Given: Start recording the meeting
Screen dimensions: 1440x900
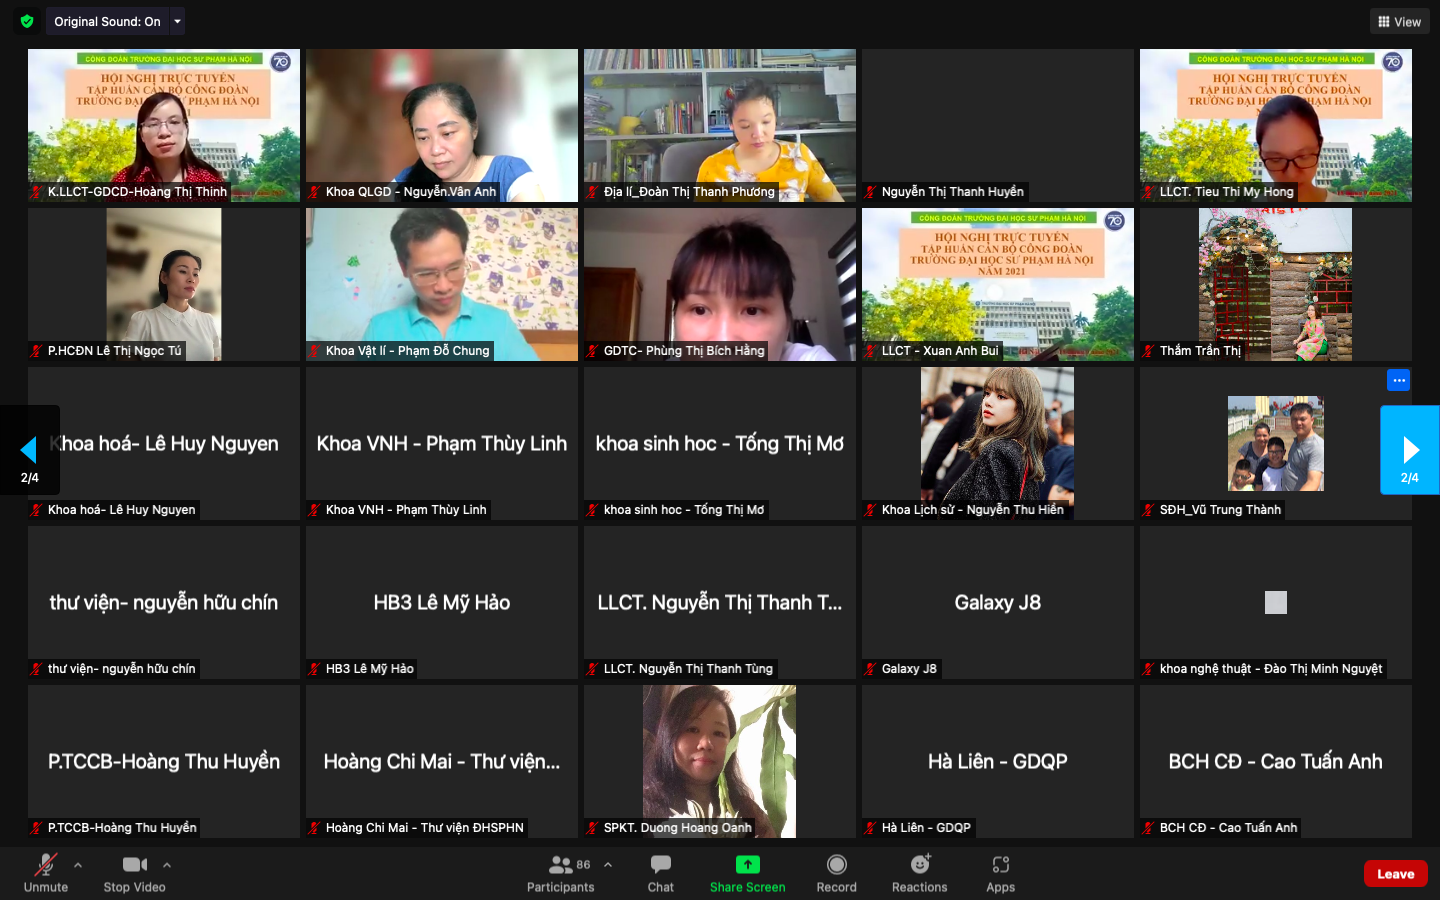Looking at the screenshot, I should [836, 873].
